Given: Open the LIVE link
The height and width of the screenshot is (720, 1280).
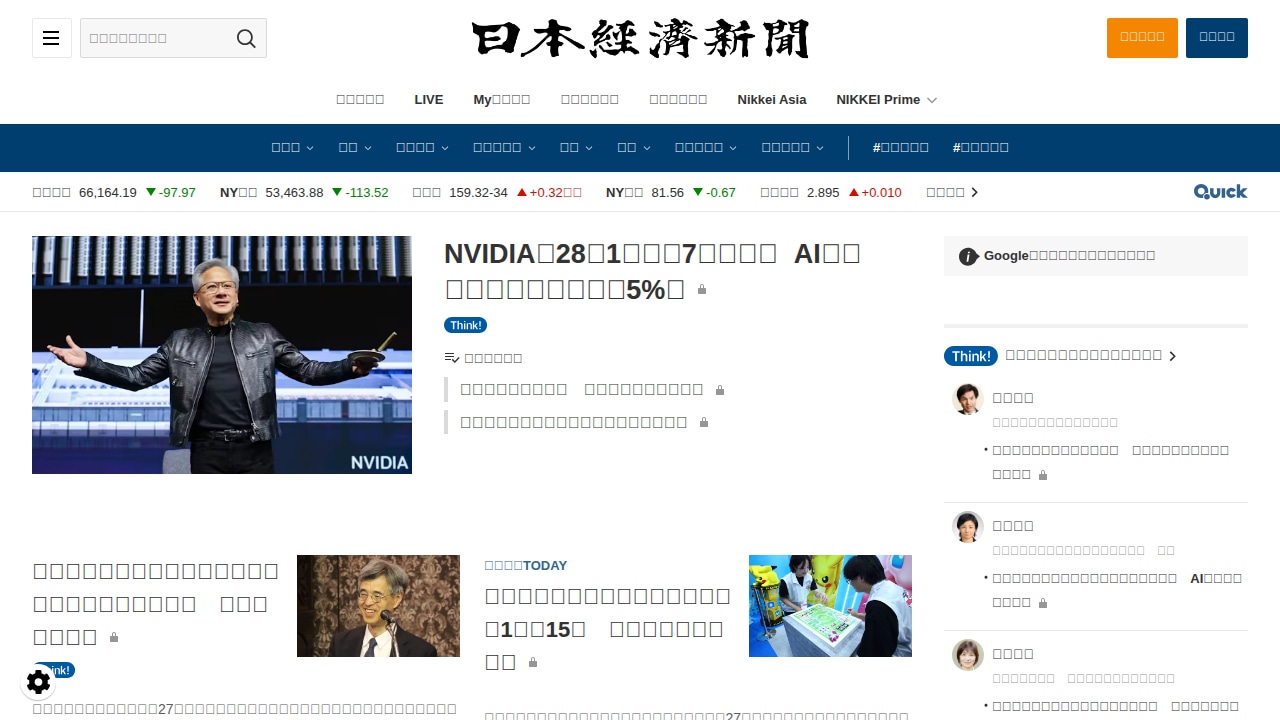Looking at the screenshot, I should (x=429, y=100).
